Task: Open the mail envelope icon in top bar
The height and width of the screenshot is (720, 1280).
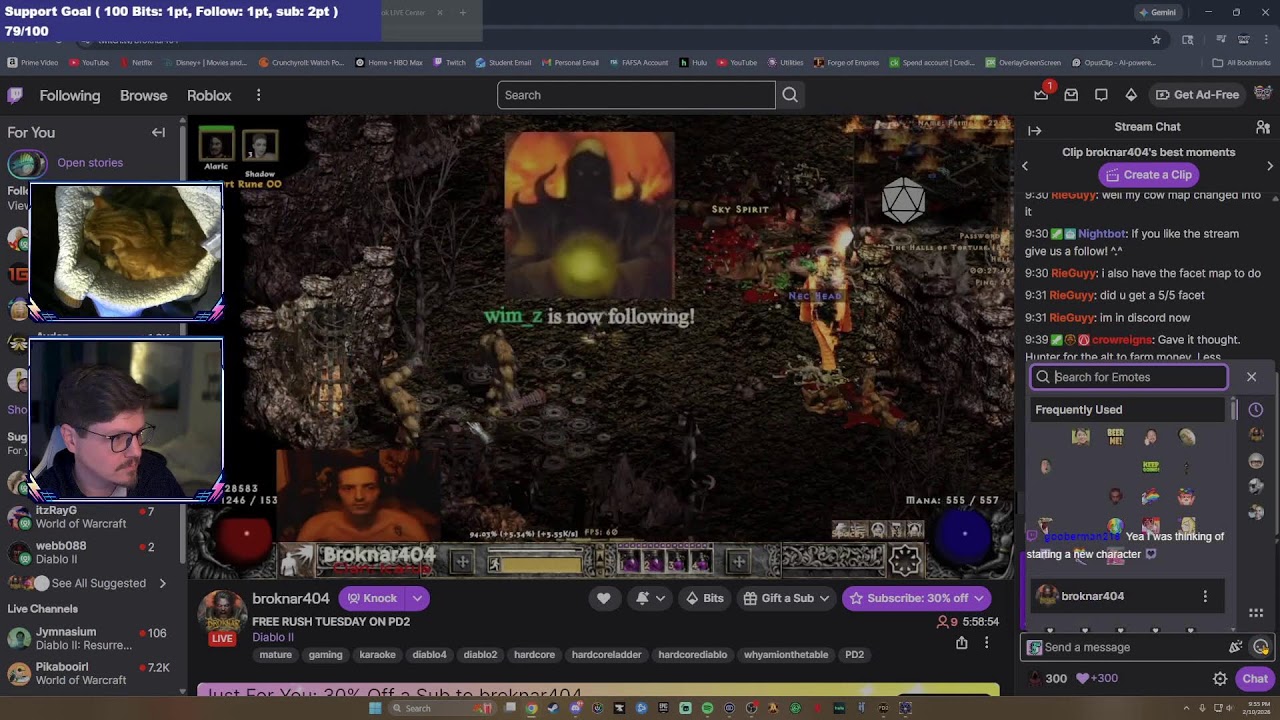Action: click(1071, 95)
